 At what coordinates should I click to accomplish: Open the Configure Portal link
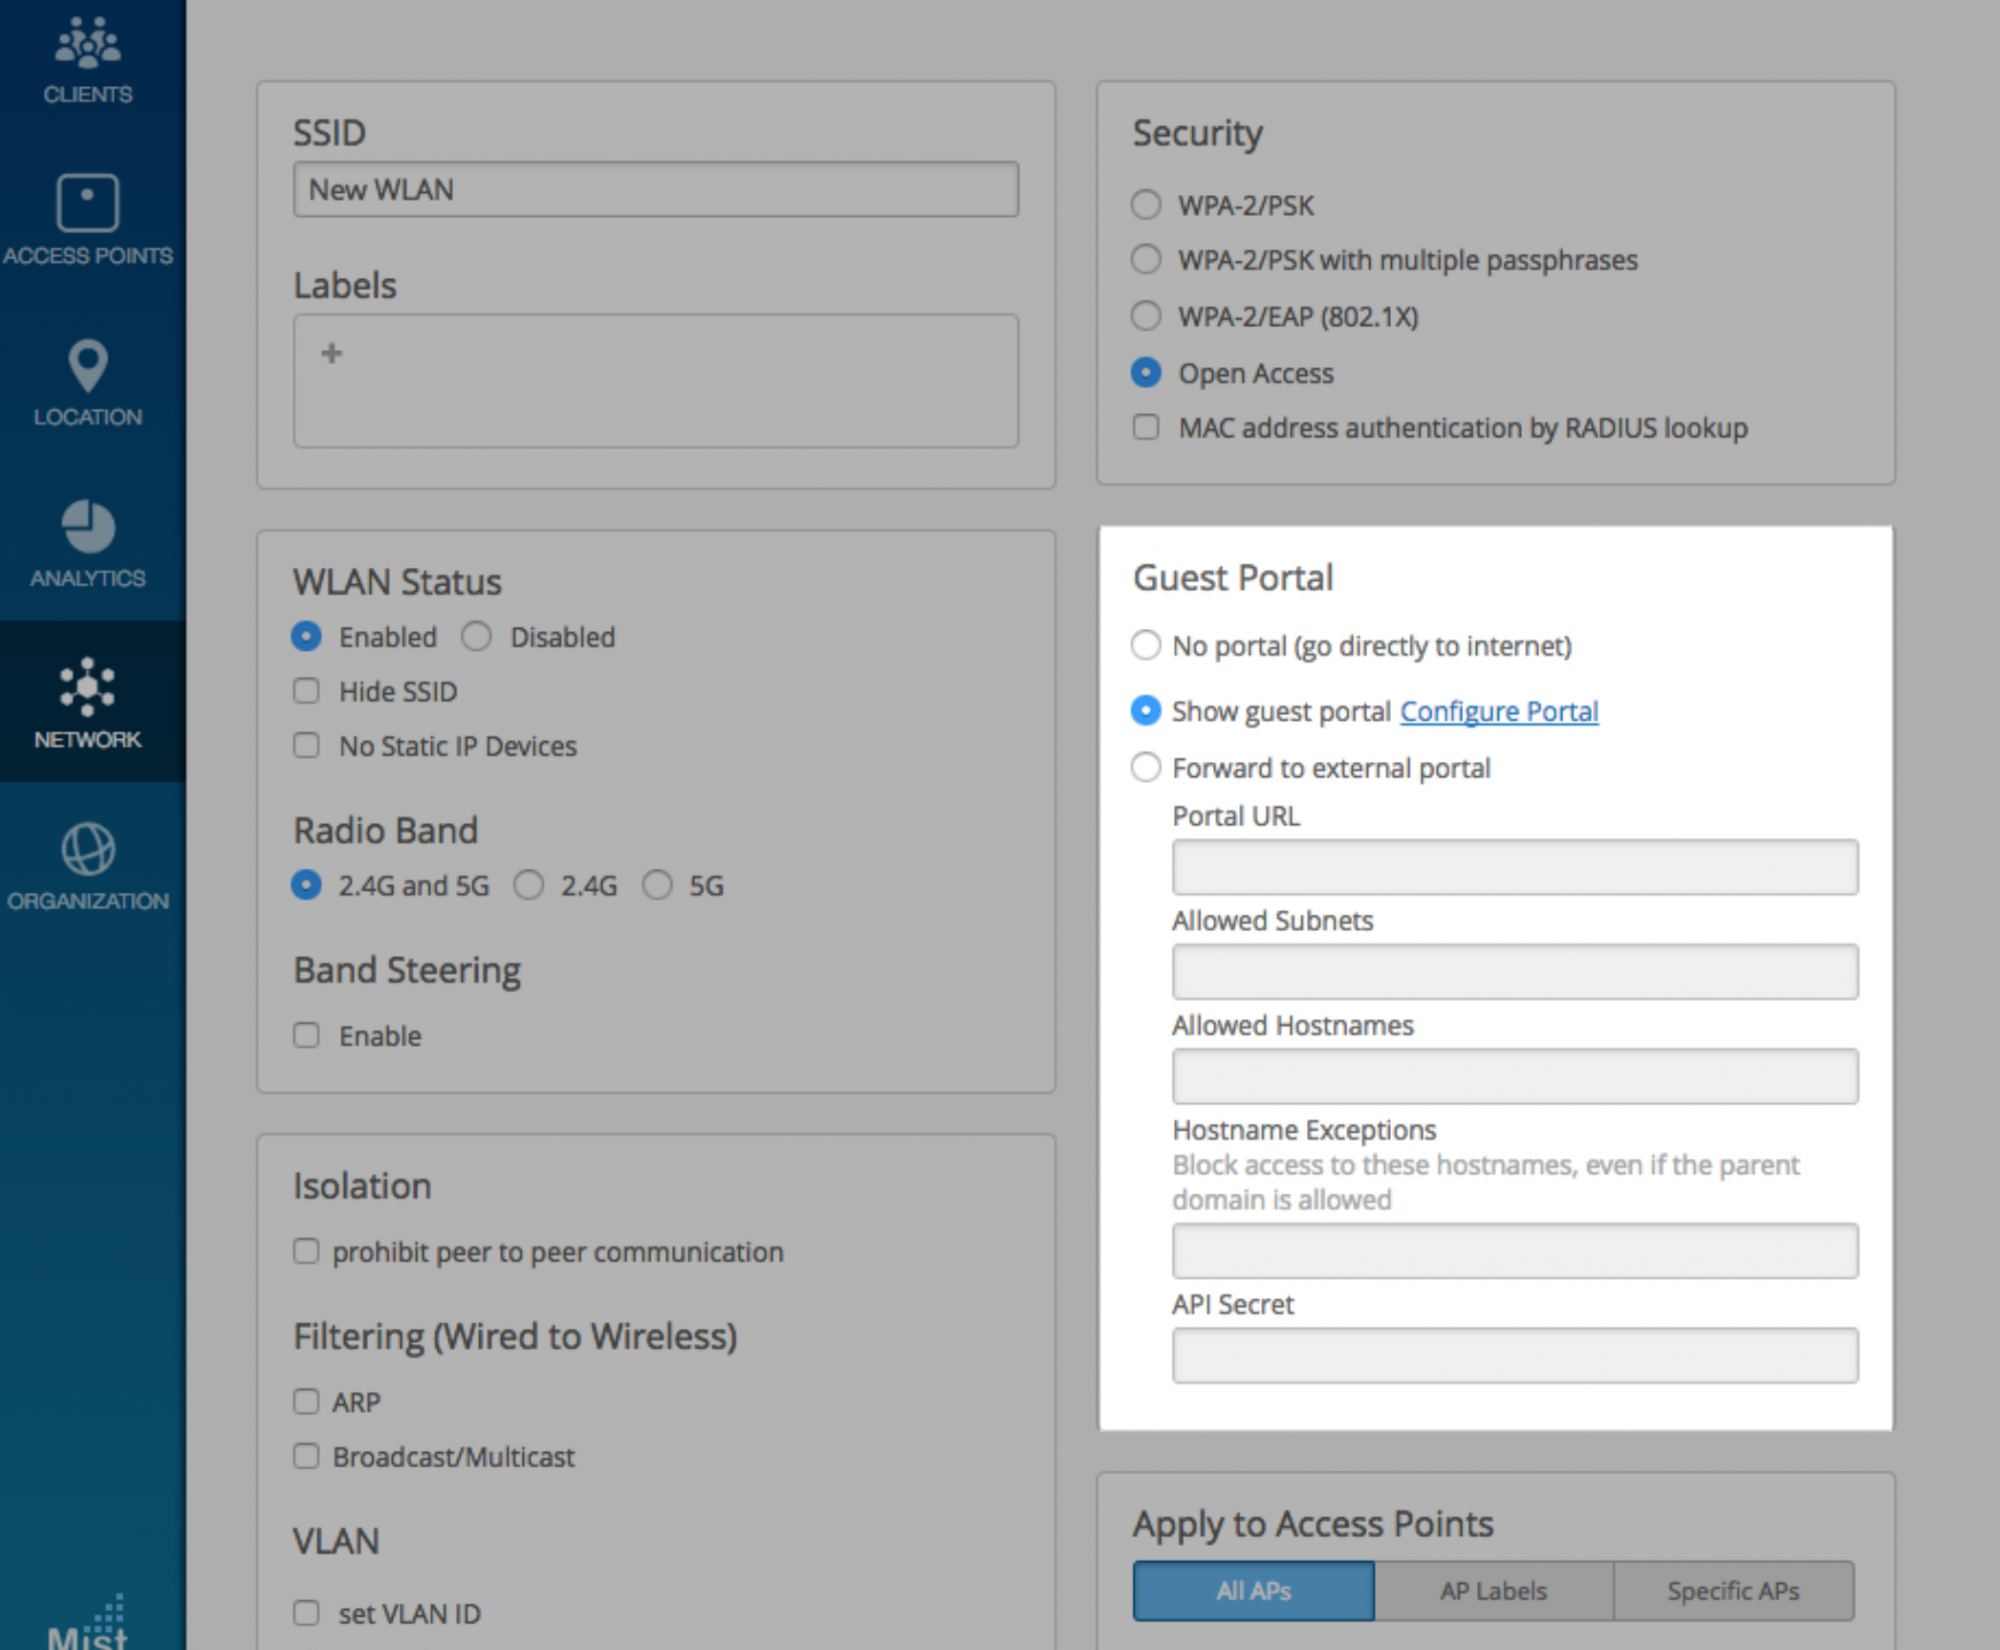pyautogui.click(x=1498, y=711)
